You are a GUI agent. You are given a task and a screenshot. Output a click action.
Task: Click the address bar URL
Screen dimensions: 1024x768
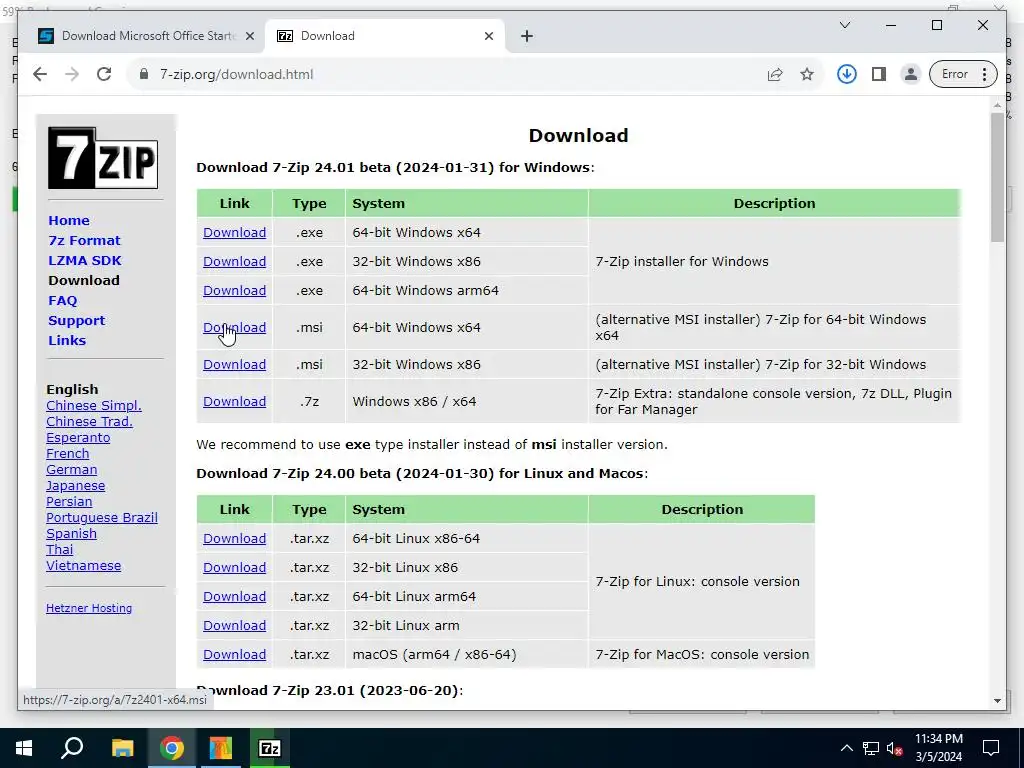click(236, 74)
